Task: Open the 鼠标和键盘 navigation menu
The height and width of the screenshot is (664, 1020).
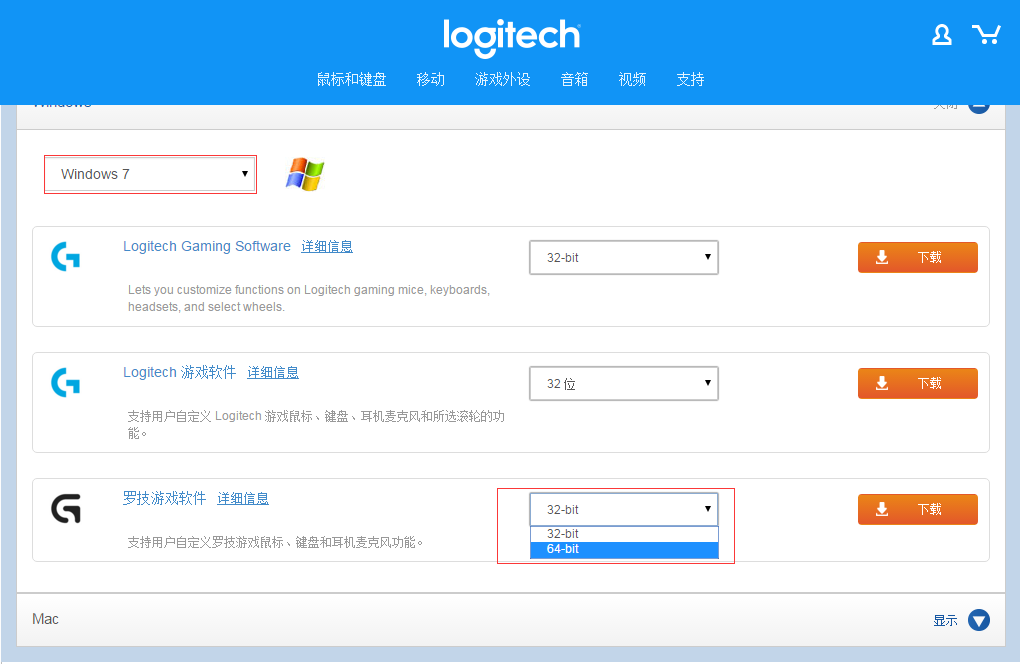Action: 351,79
